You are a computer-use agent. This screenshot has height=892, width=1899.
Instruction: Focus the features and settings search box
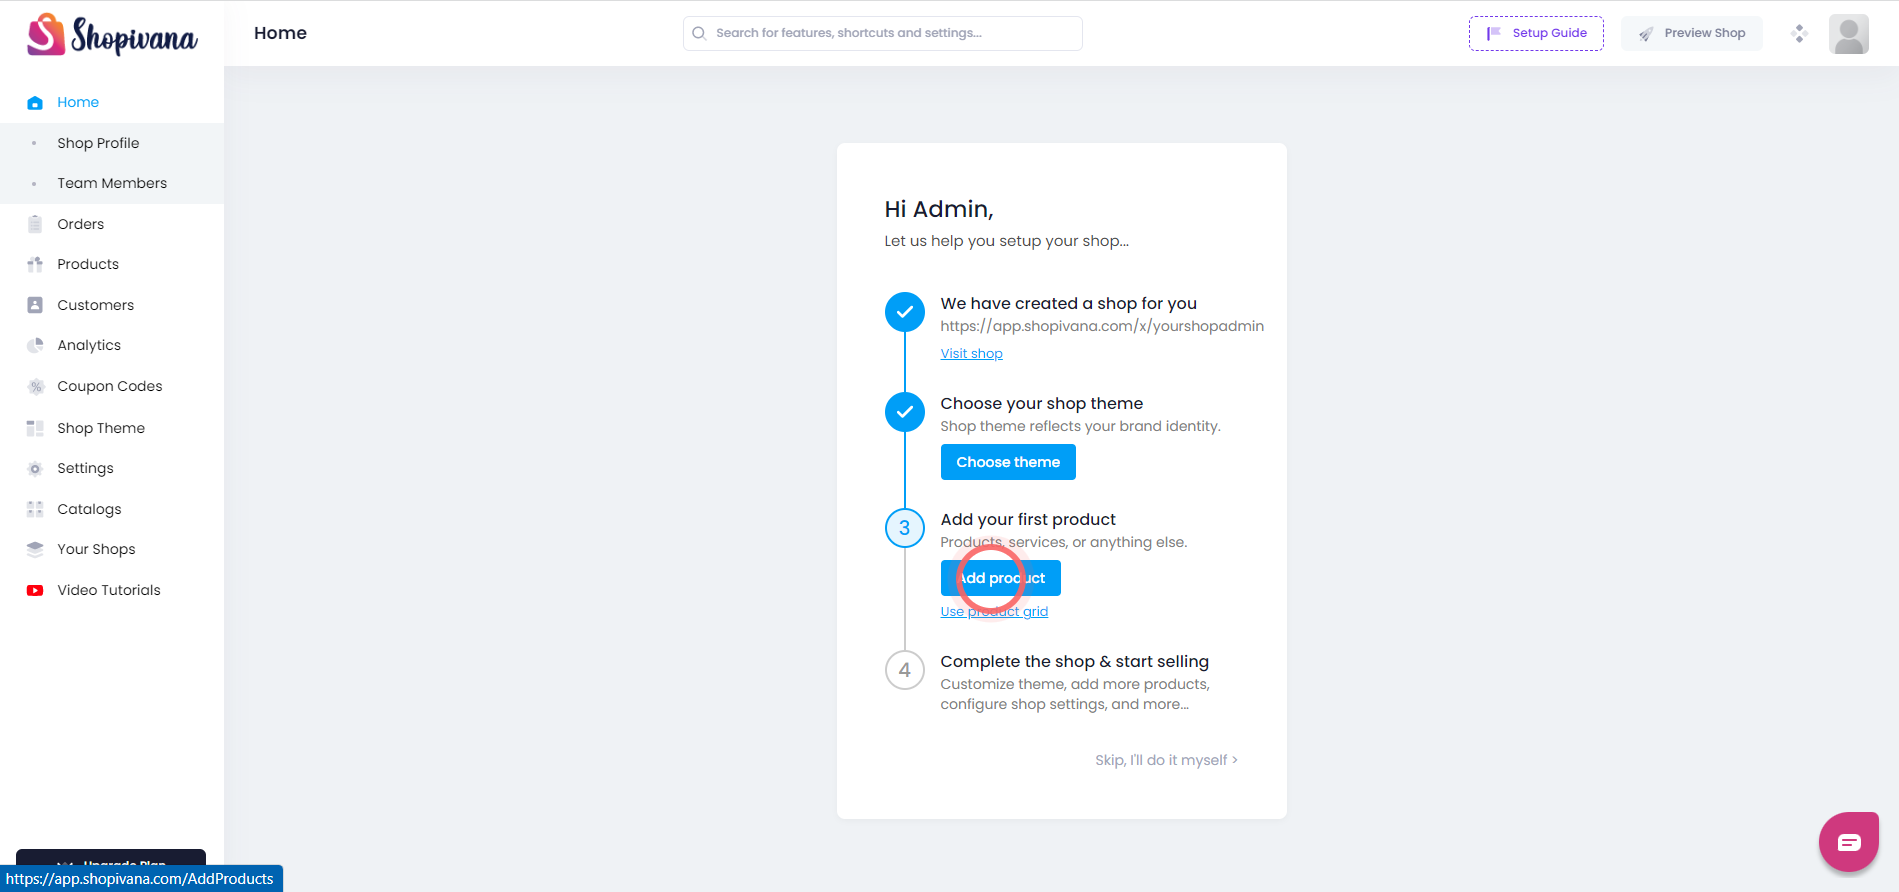pyautogui.click(x=883, y=33)
